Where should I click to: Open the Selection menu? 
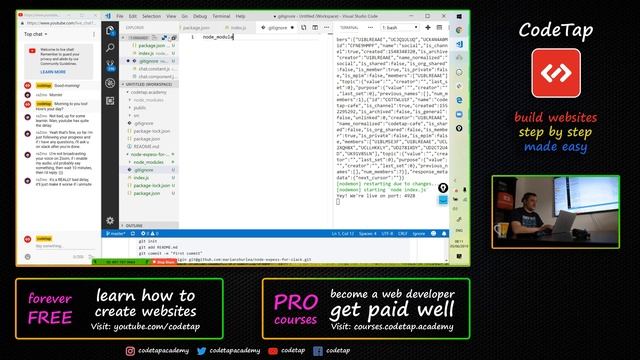151,16
